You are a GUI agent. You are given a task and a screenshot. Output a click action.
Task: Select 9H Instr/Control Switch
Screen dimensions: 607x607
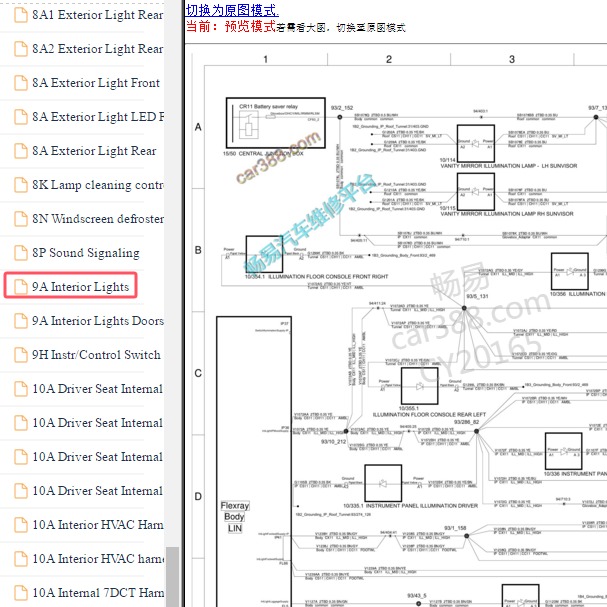[x=96, y=355]
